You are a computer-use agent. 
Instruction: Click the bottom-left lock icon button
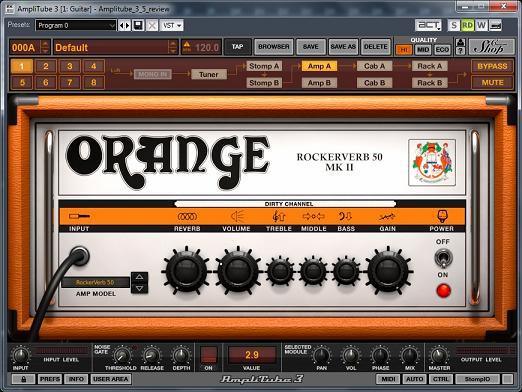click(x=23, y=379)
